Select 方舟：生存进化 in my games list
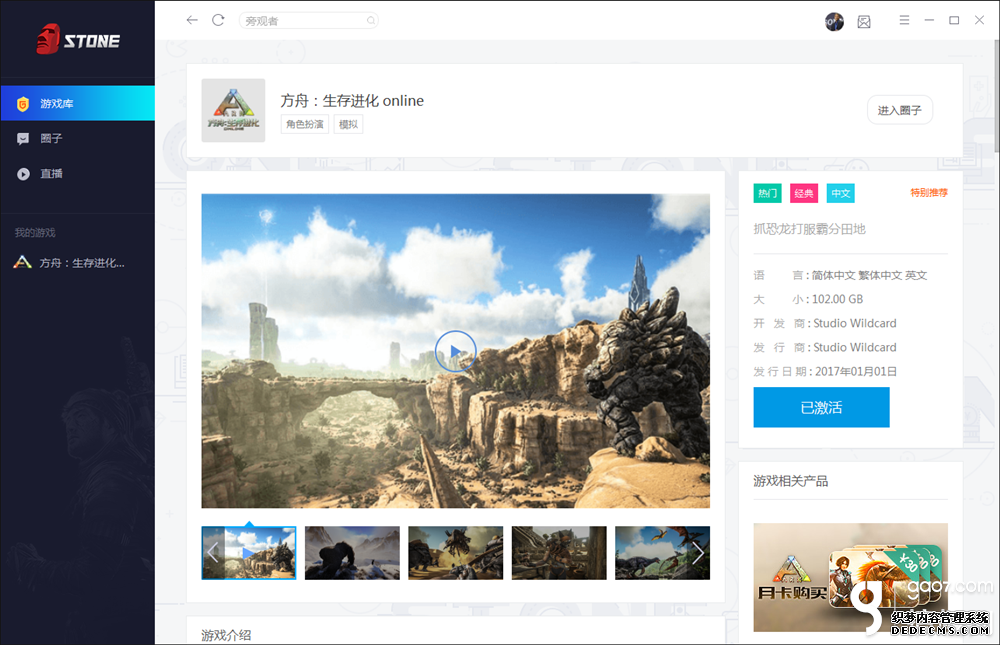The image size is (1000, 645). point(77,262)
